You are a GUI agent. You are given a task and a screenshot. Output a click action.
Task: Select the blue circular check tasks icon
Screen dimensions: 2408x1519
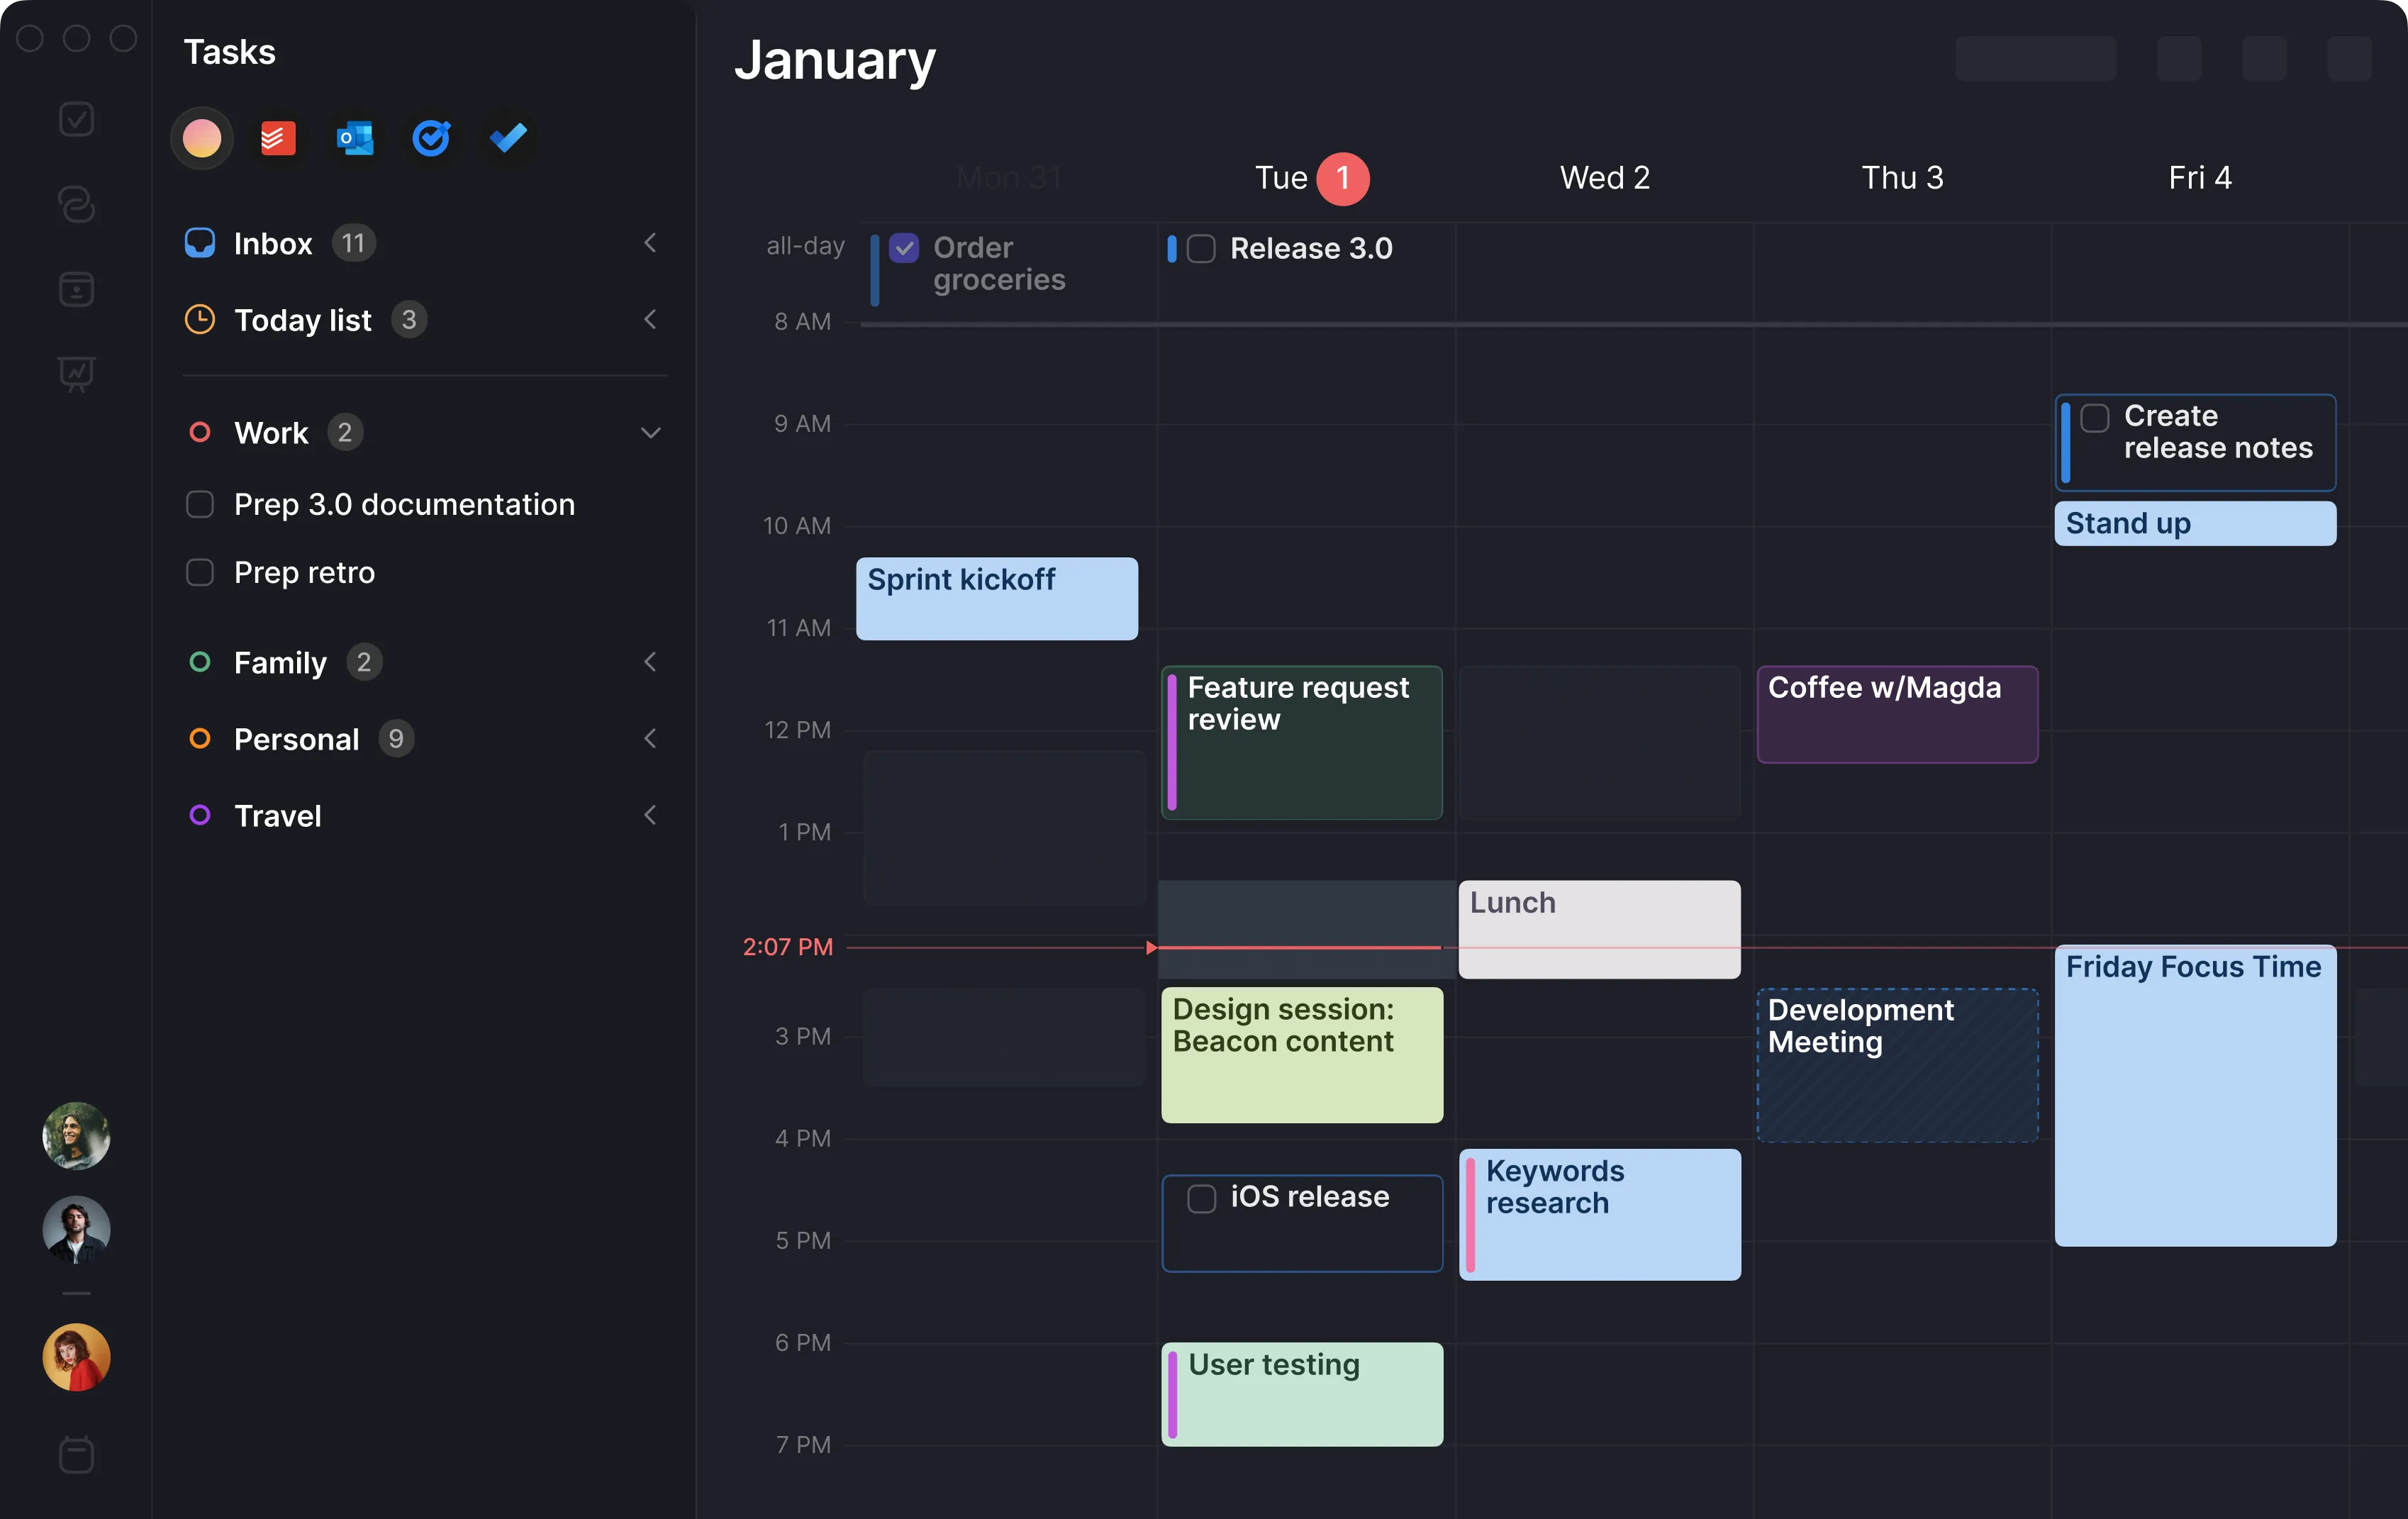tap(431, 138)
